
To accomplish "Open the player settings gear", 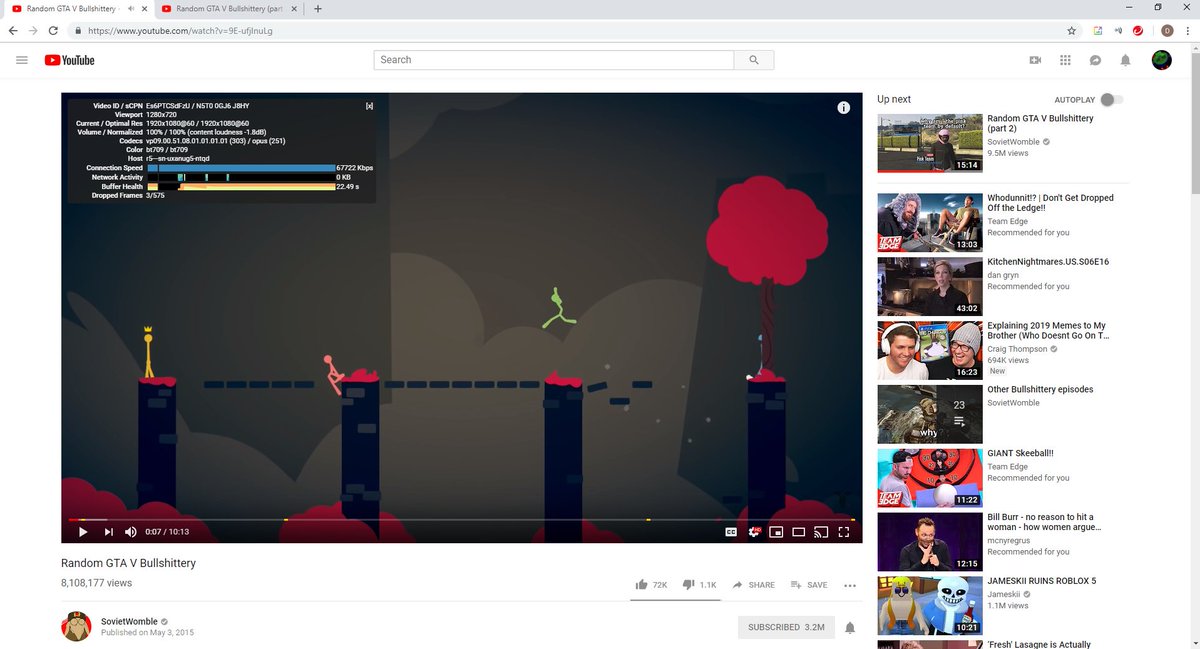I will click(x=755, y=532).
